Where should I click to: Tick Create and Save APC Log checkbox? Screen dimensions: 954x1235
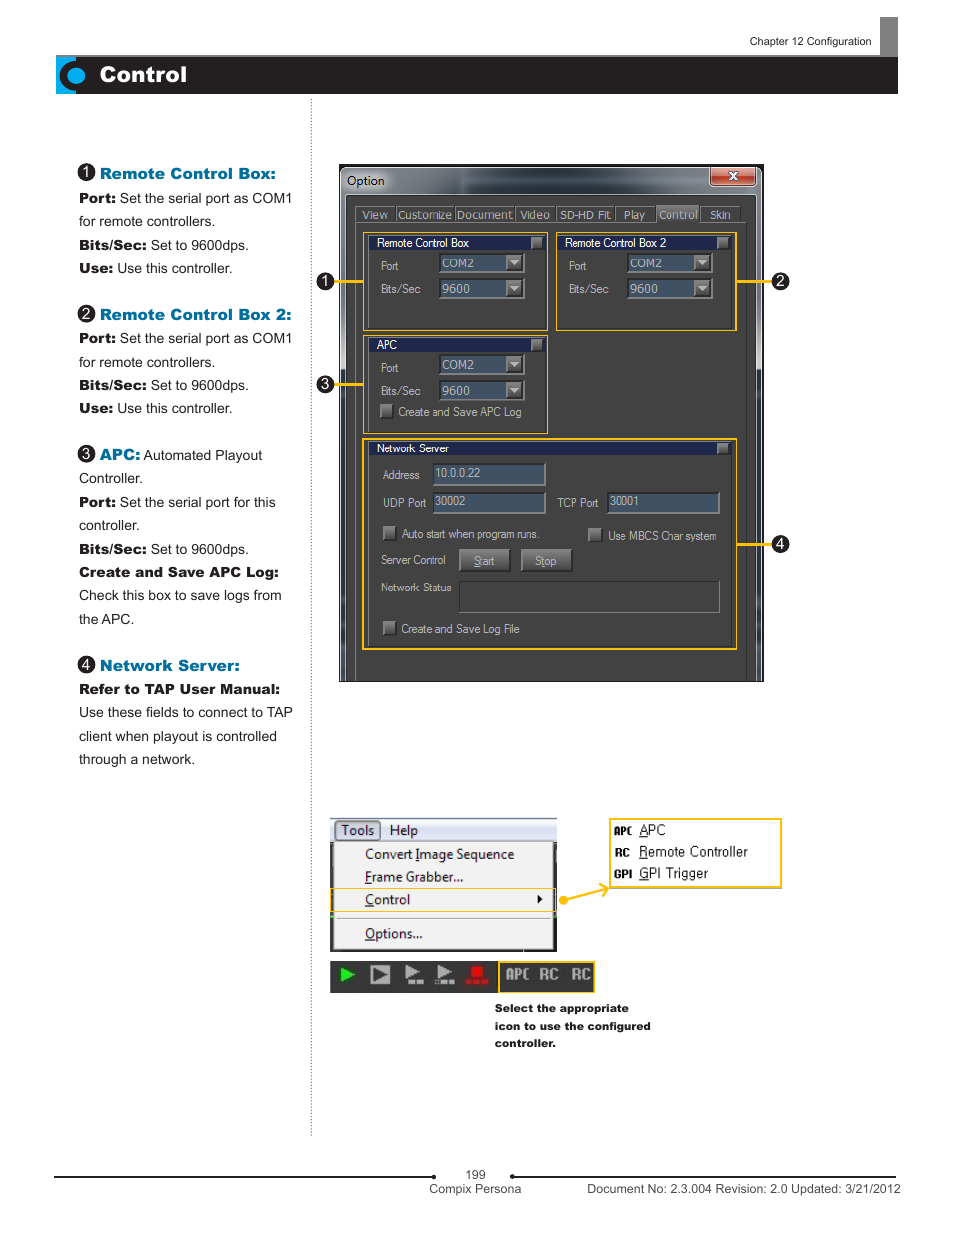click(386, 411)
